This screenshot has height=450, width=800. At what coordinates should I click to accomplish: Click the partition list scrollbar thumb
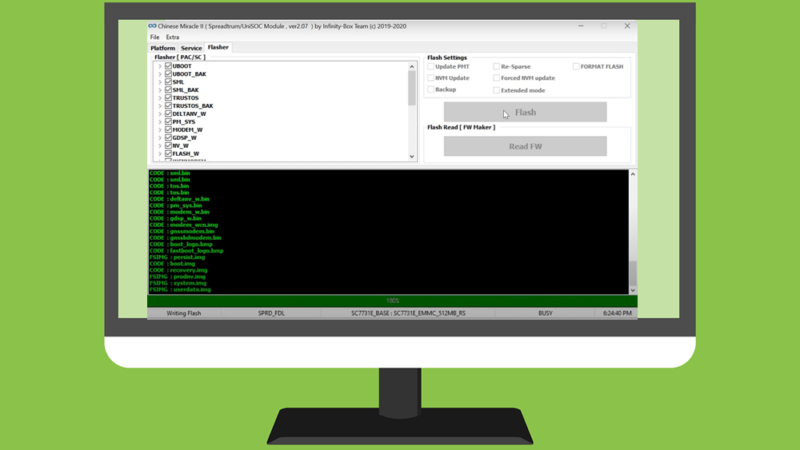coord(412,88)
